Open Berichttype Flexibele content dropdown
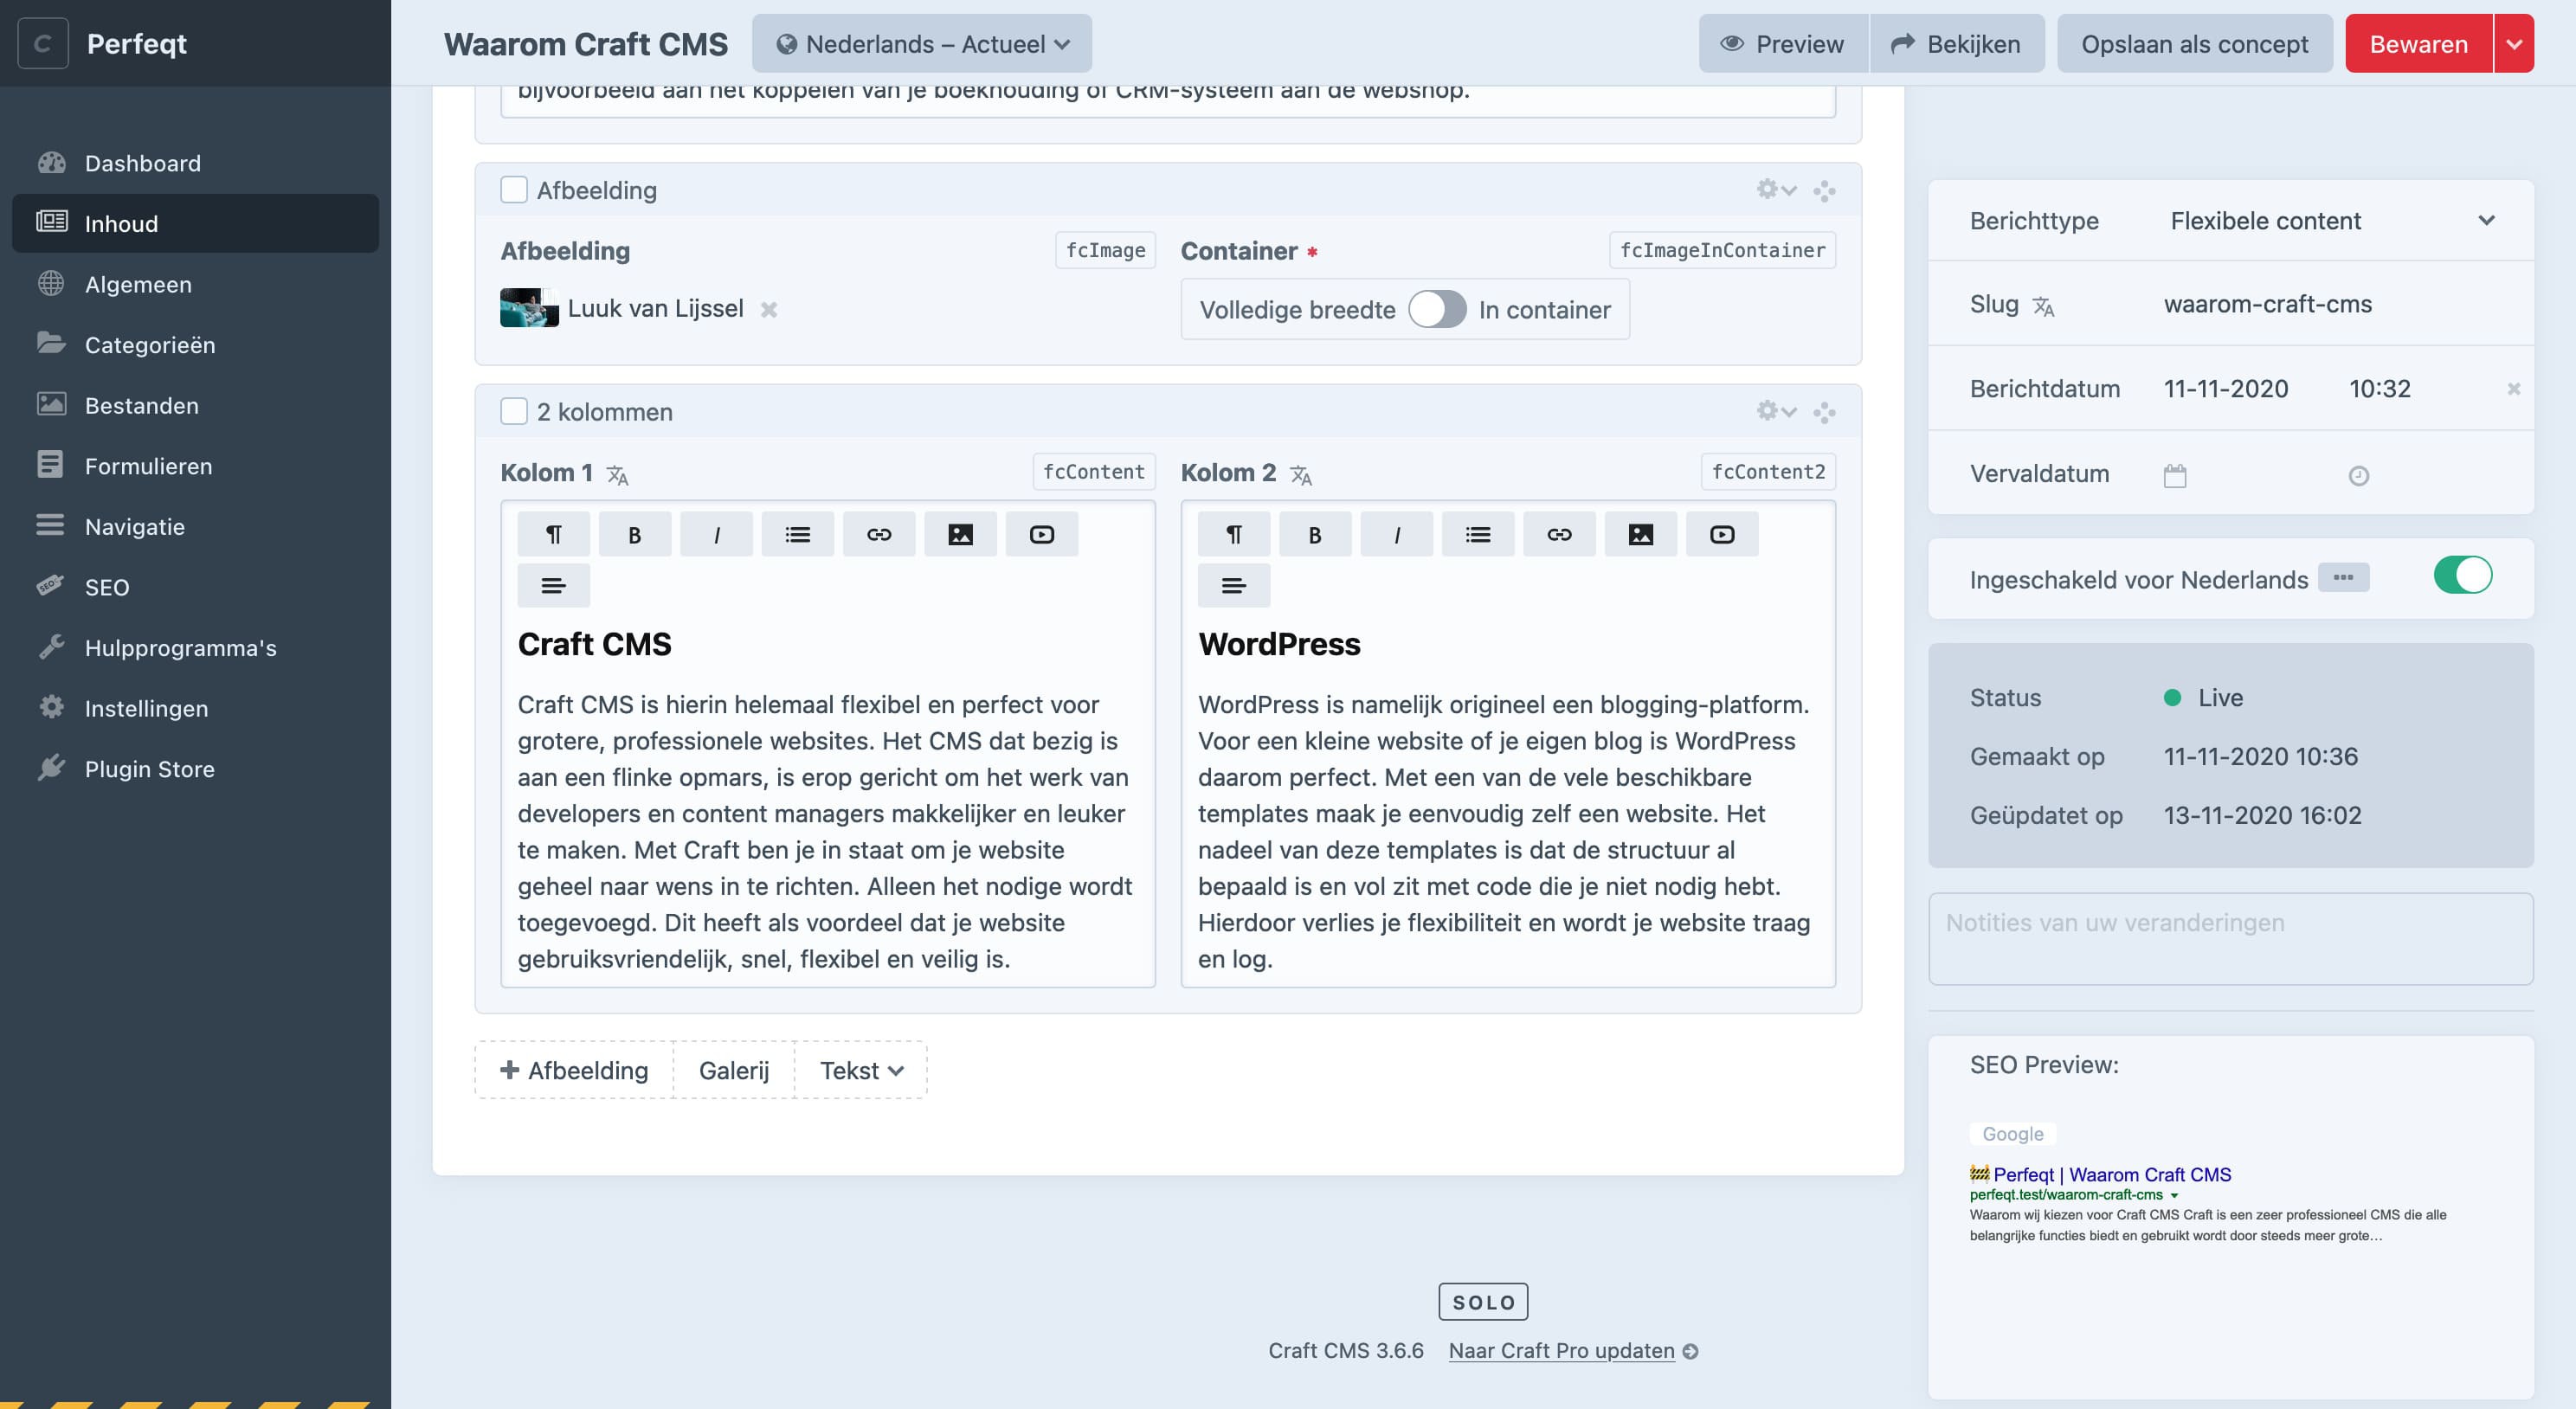Viewport: 2576px width, 1409px height. click(2332, 220)
